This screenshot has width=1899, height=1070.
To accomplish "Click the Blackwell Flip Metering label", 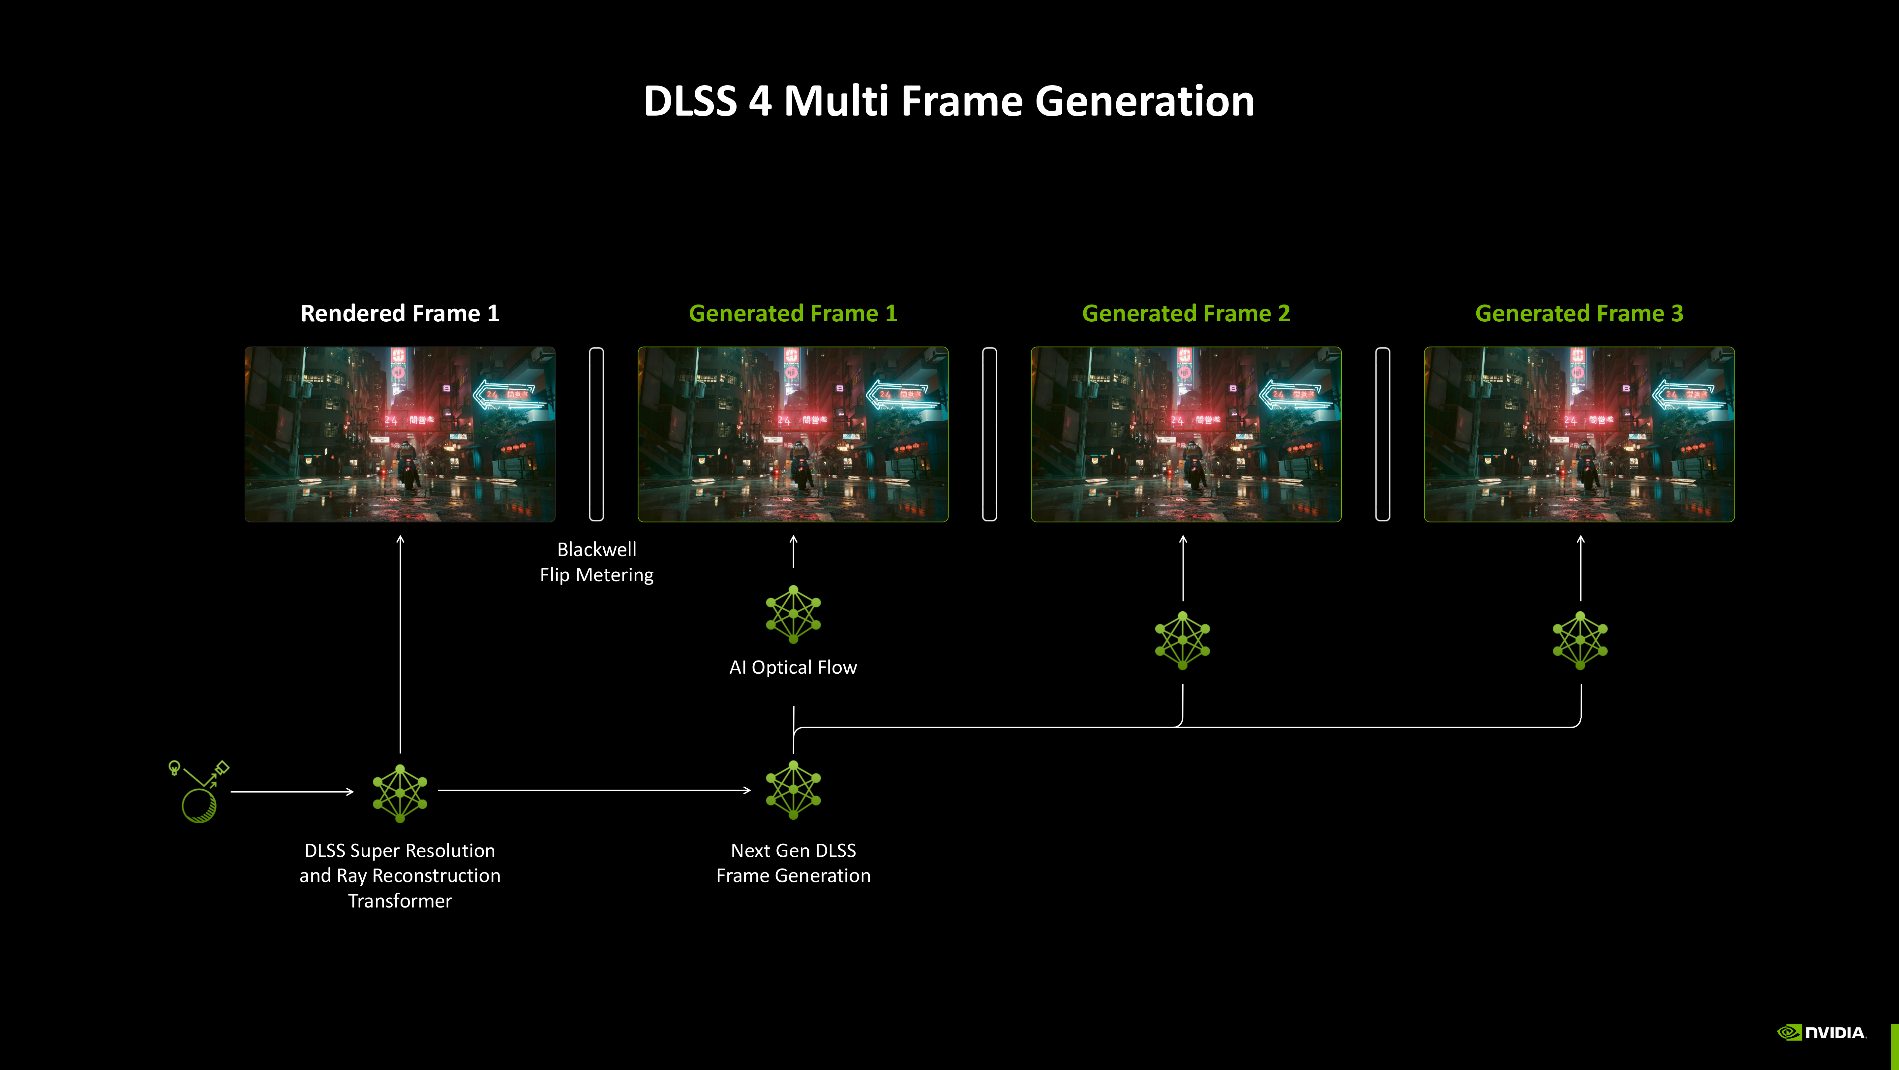I will pos(596,562).
